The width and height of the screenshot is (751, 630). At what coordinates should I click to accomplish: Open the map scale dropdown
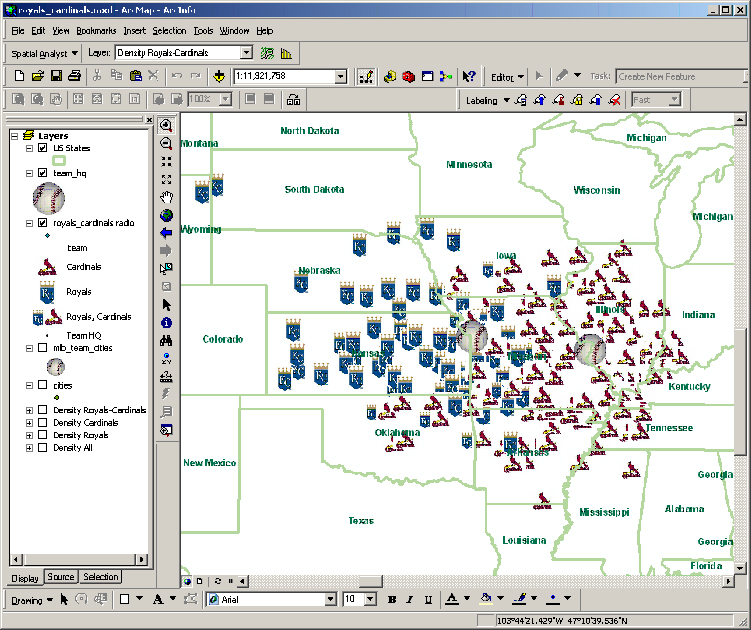point(341,76)
